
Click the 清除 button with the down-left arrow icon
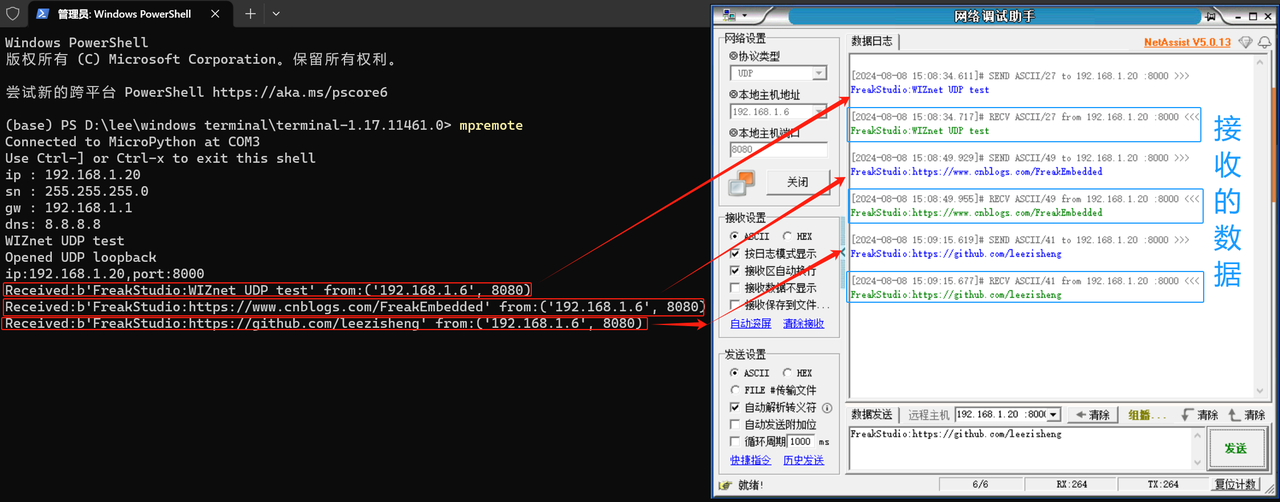point(1199,414)
